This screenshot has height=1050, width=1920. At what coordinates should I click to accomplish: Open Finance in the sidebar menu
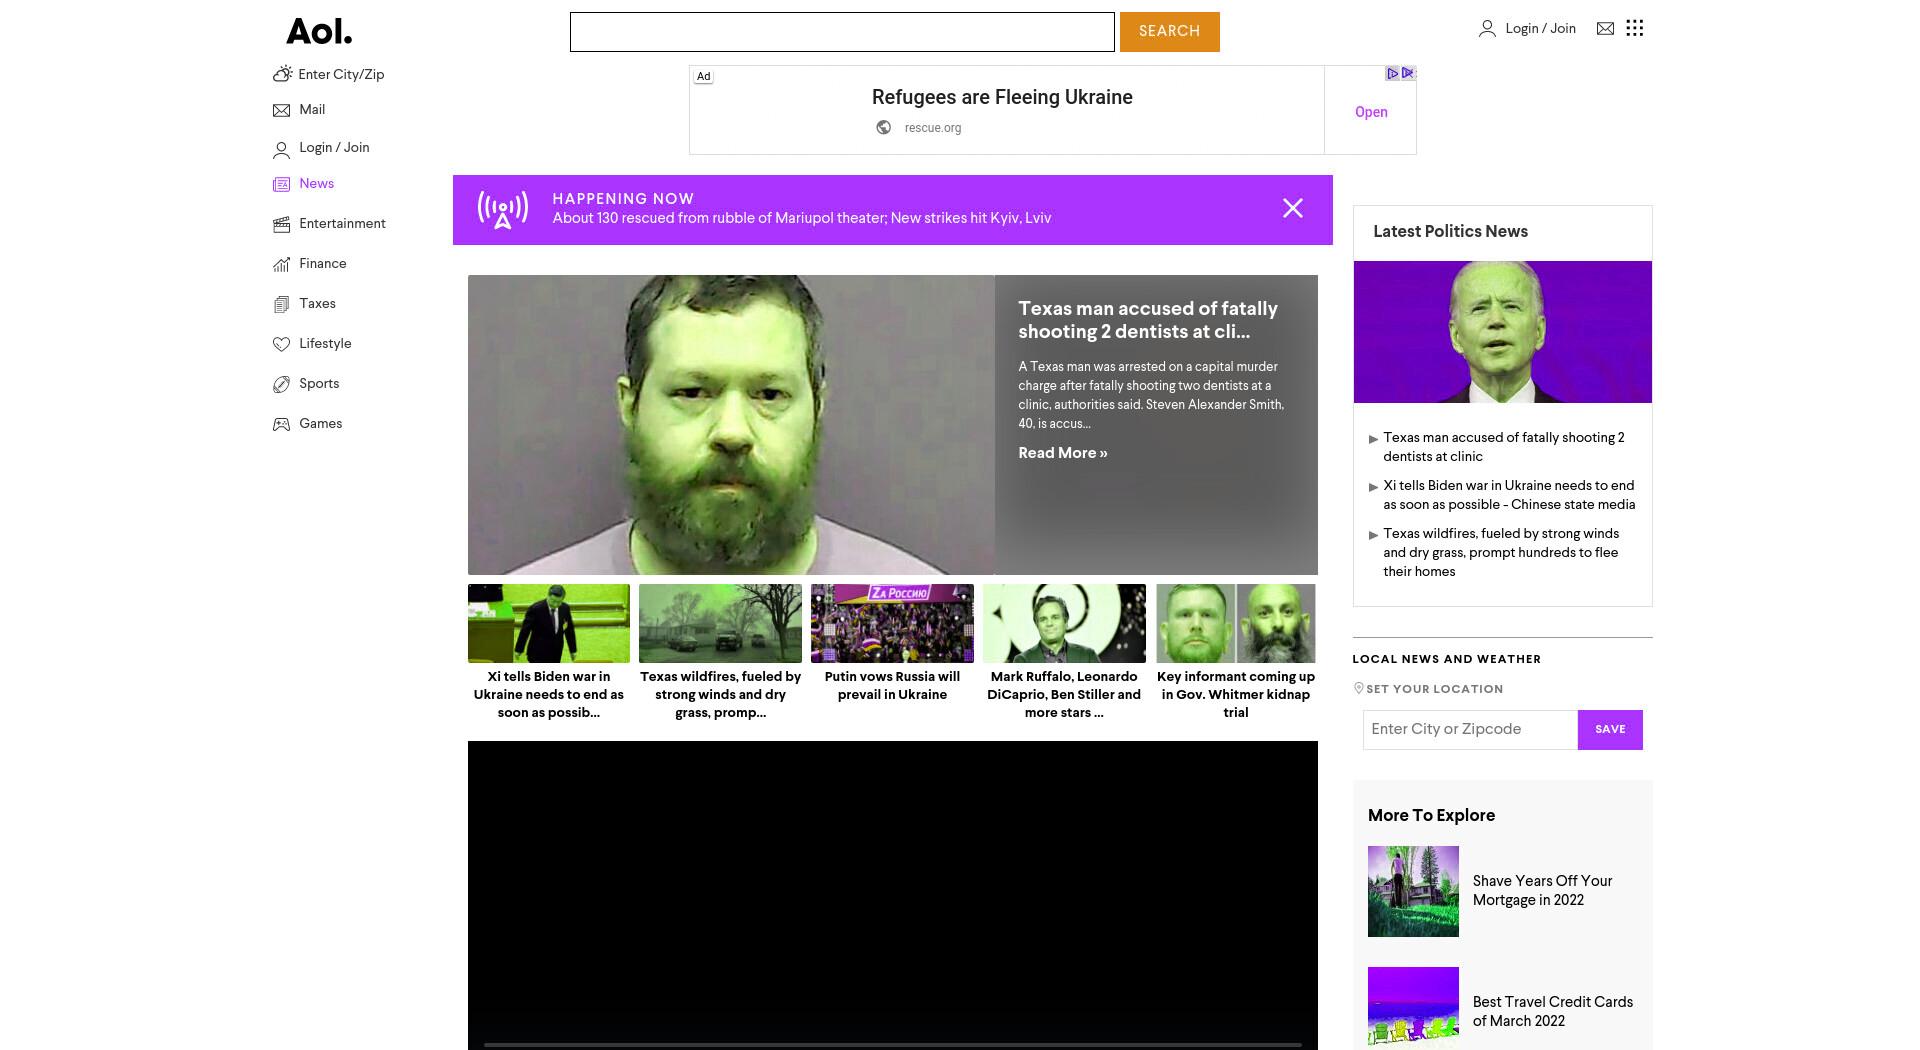pos(322,264)
